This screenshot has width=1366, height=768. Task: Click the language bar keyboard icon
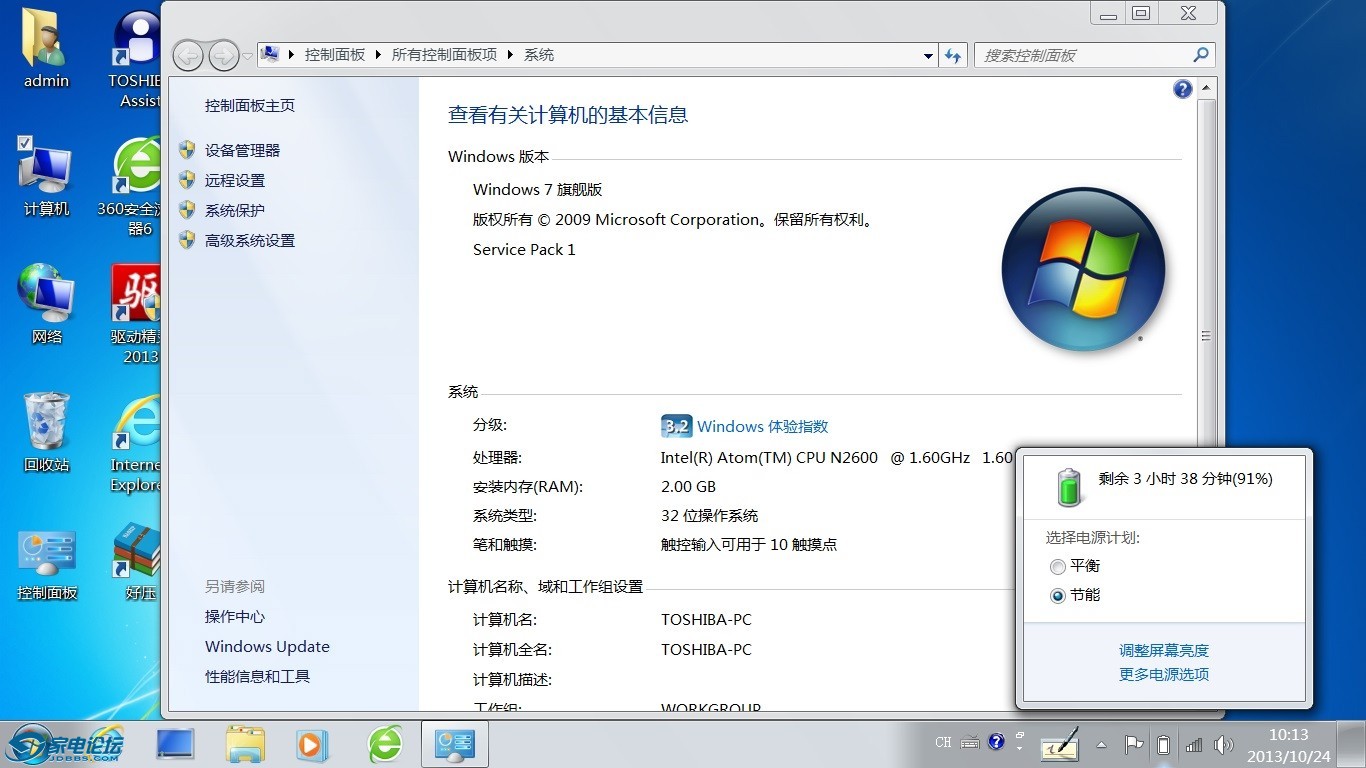point(970,742)
